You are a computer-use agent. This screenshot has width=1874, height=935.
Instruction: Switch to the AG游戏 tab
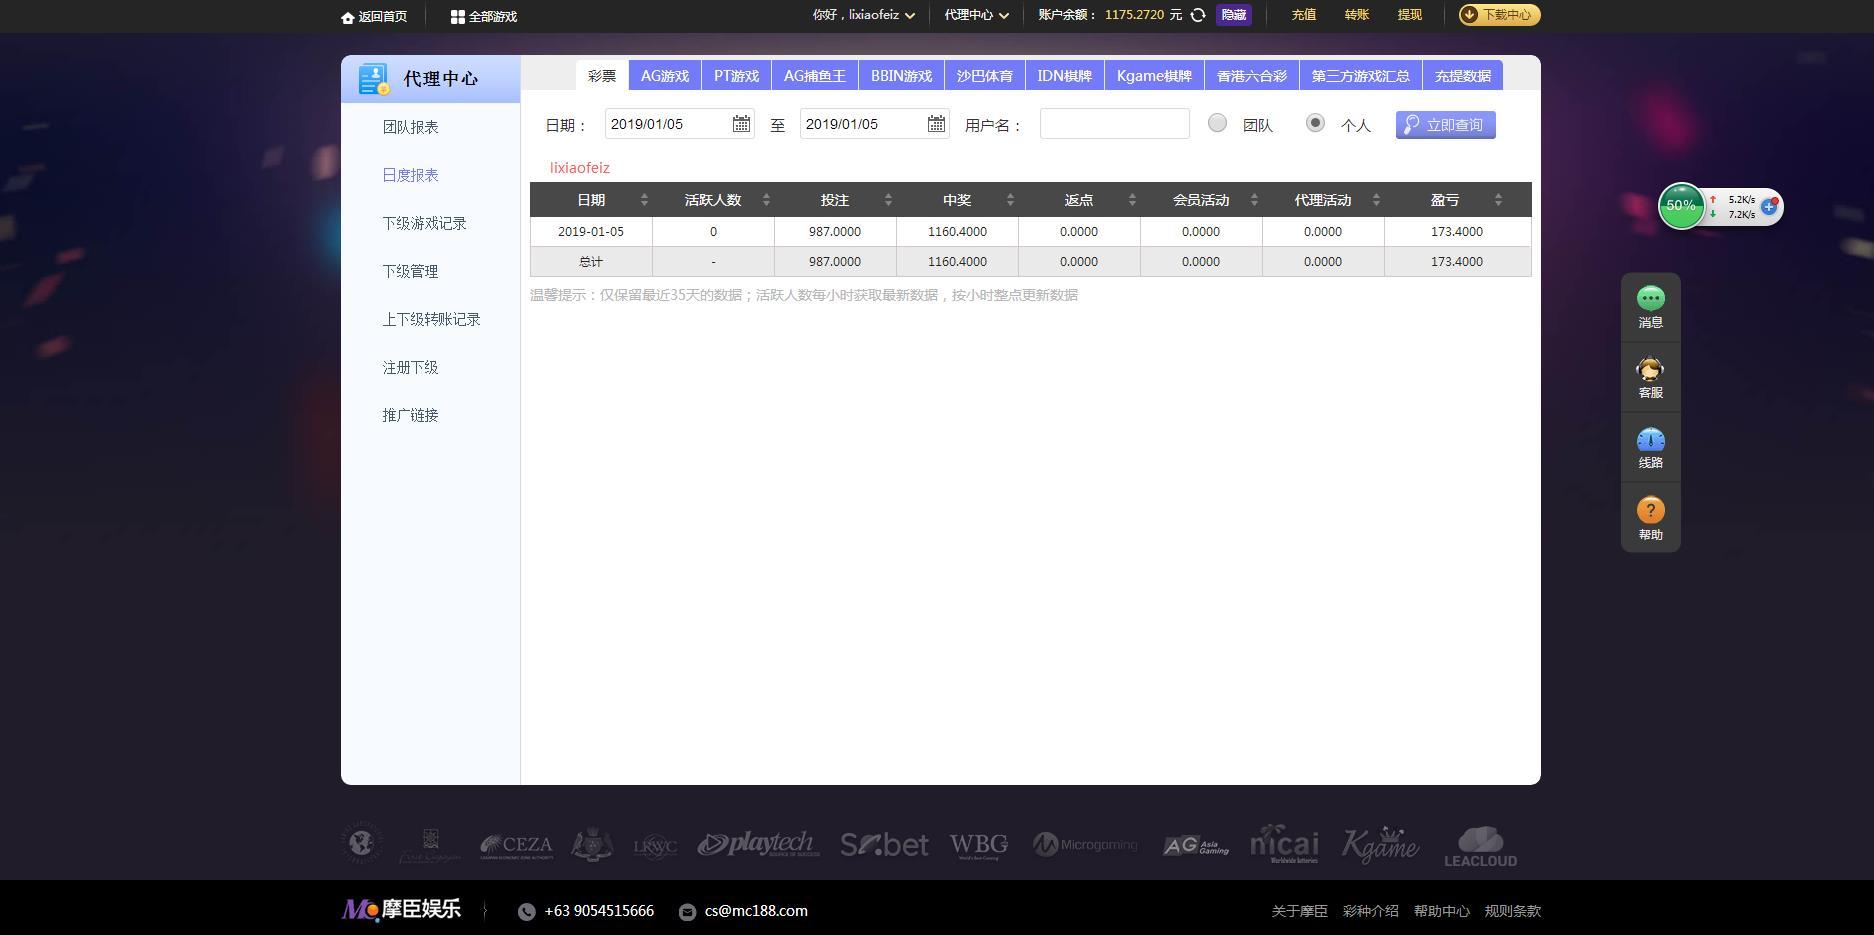tap(664, 74)
